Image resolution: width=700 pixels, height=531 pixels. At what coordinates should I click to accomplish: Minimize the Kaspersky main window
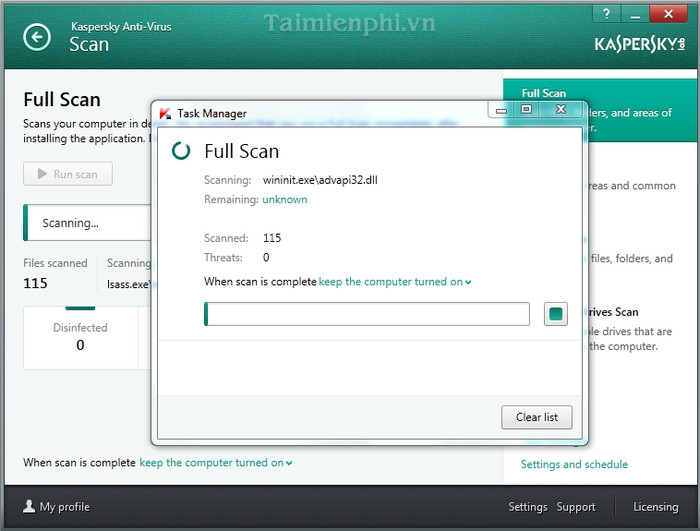tap(635, 14)
